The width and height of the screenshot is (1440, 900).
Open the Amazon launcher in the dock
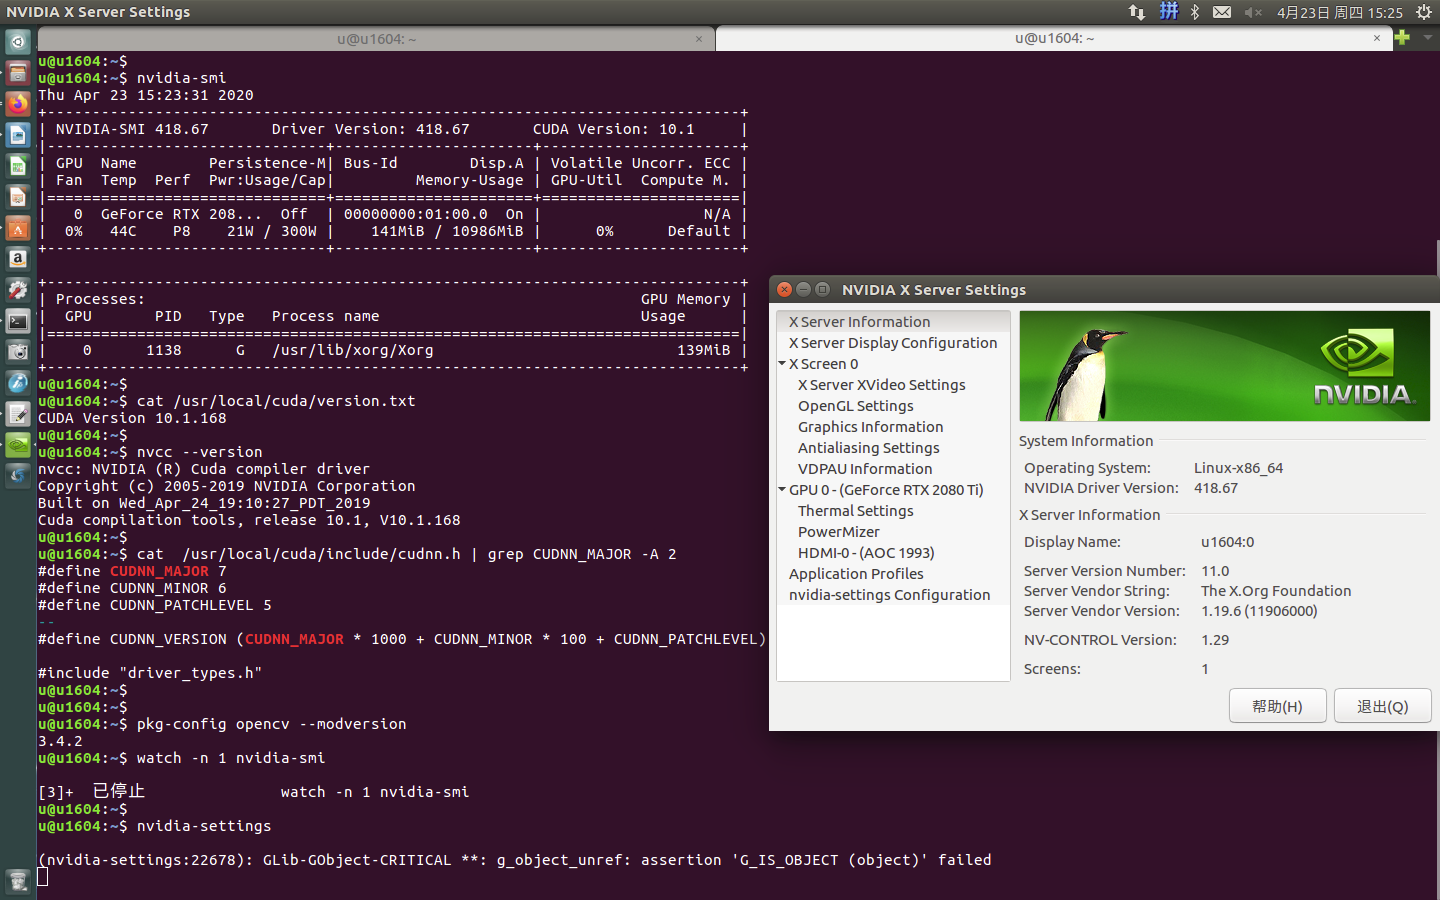click(x=18, y=258)
